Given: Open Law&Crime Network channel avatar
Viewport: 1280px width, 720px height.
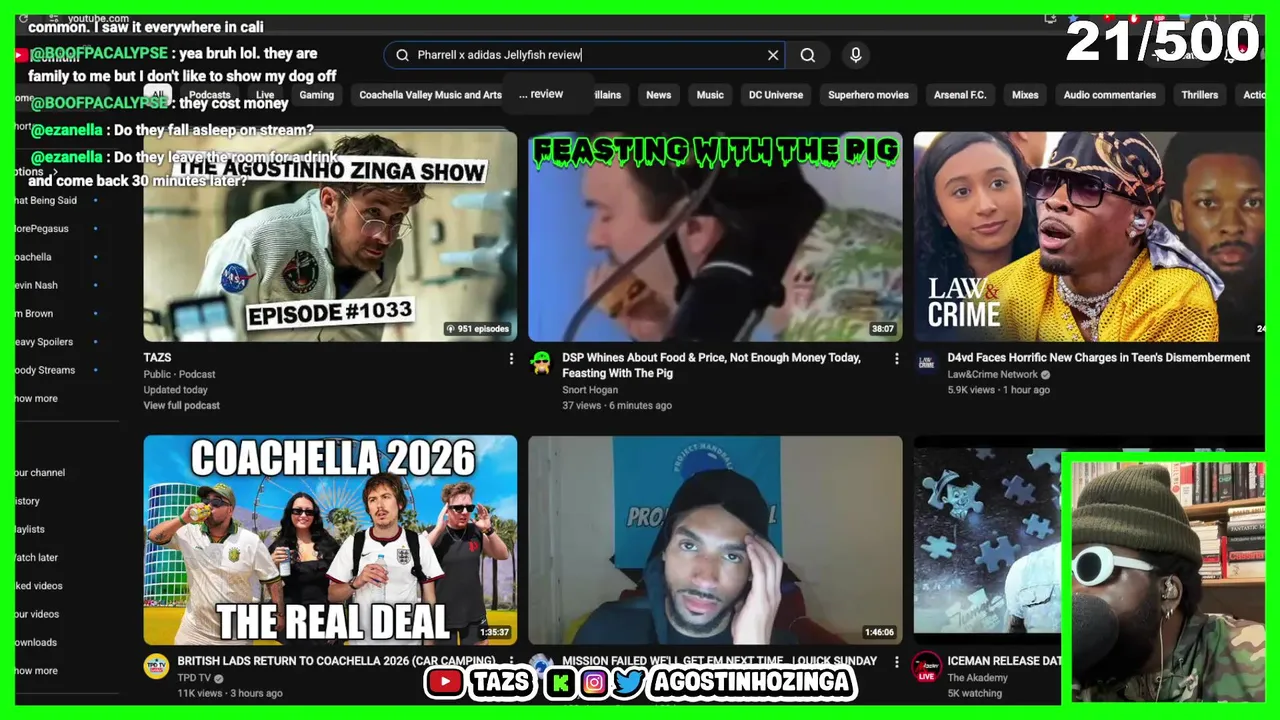Looking at the screenshot, I should point(926,363).
